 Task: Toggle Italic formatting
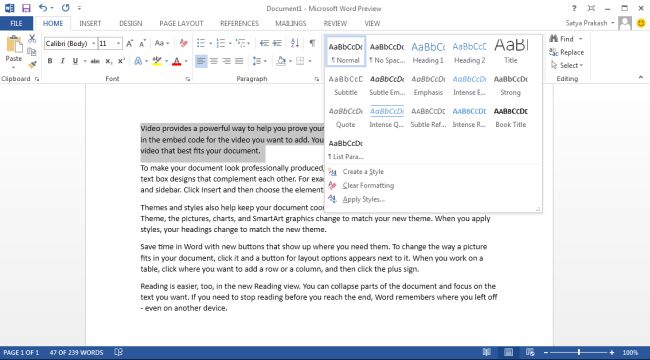tap(62, 61)
